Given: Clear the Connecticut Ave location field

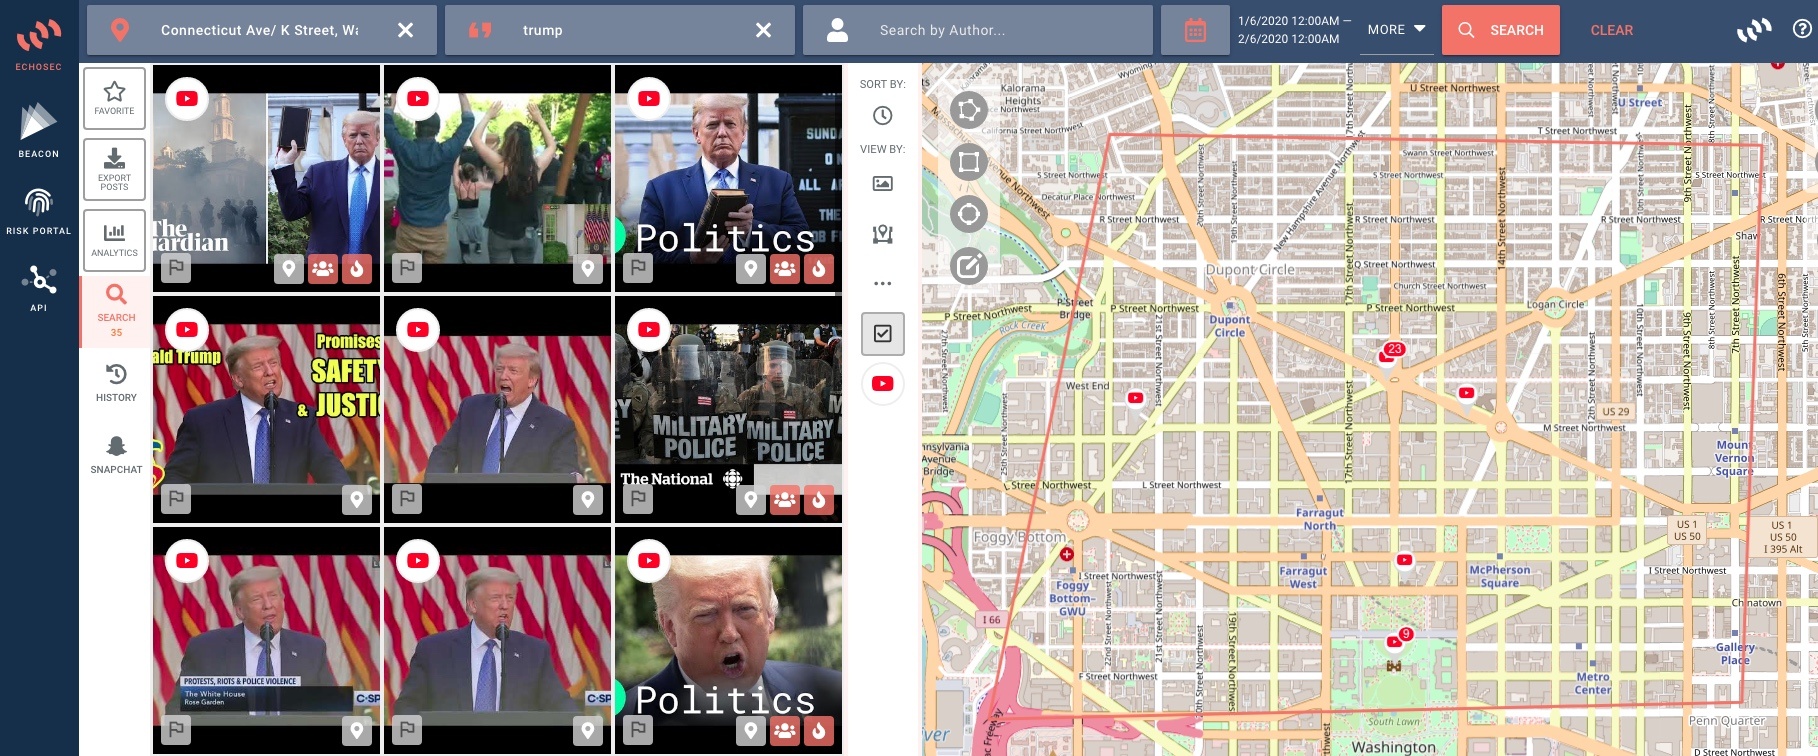Looking at the screenshot, I should [x=405, y=30].
